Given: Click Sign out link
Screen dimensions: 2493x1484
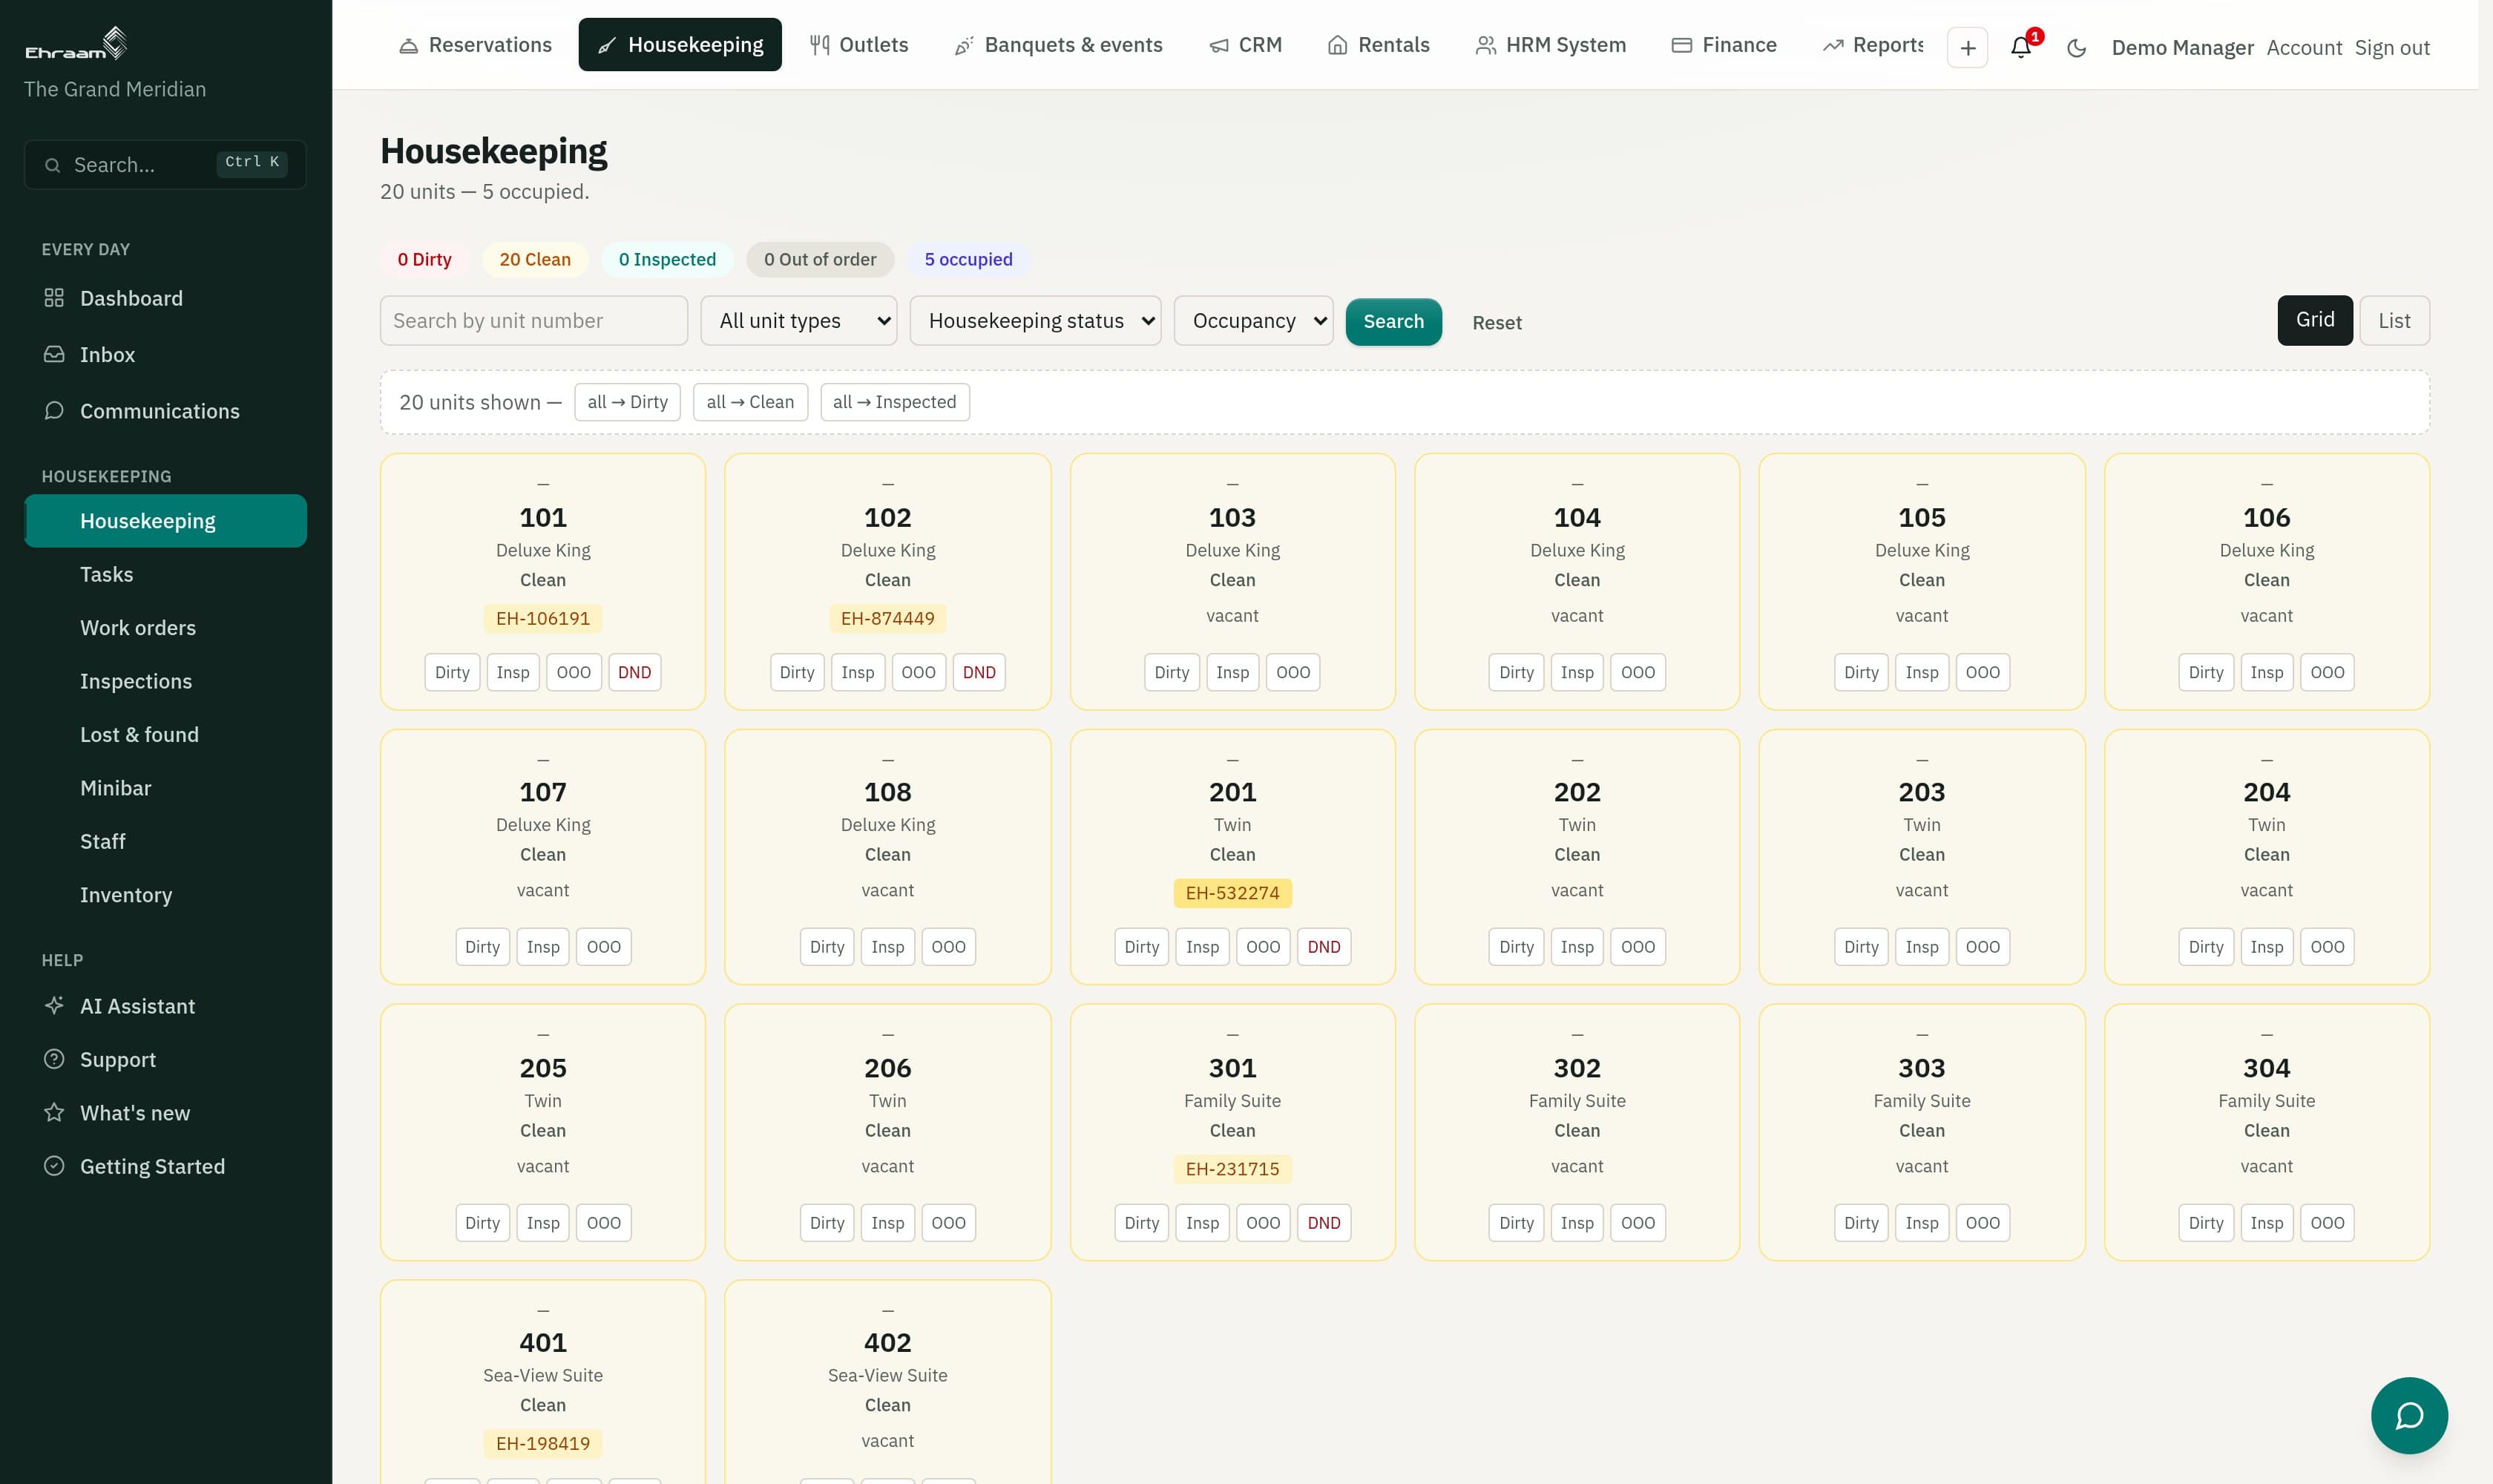Looking at the screenshot, I should pyautogui.click(x=2391, y=48).
